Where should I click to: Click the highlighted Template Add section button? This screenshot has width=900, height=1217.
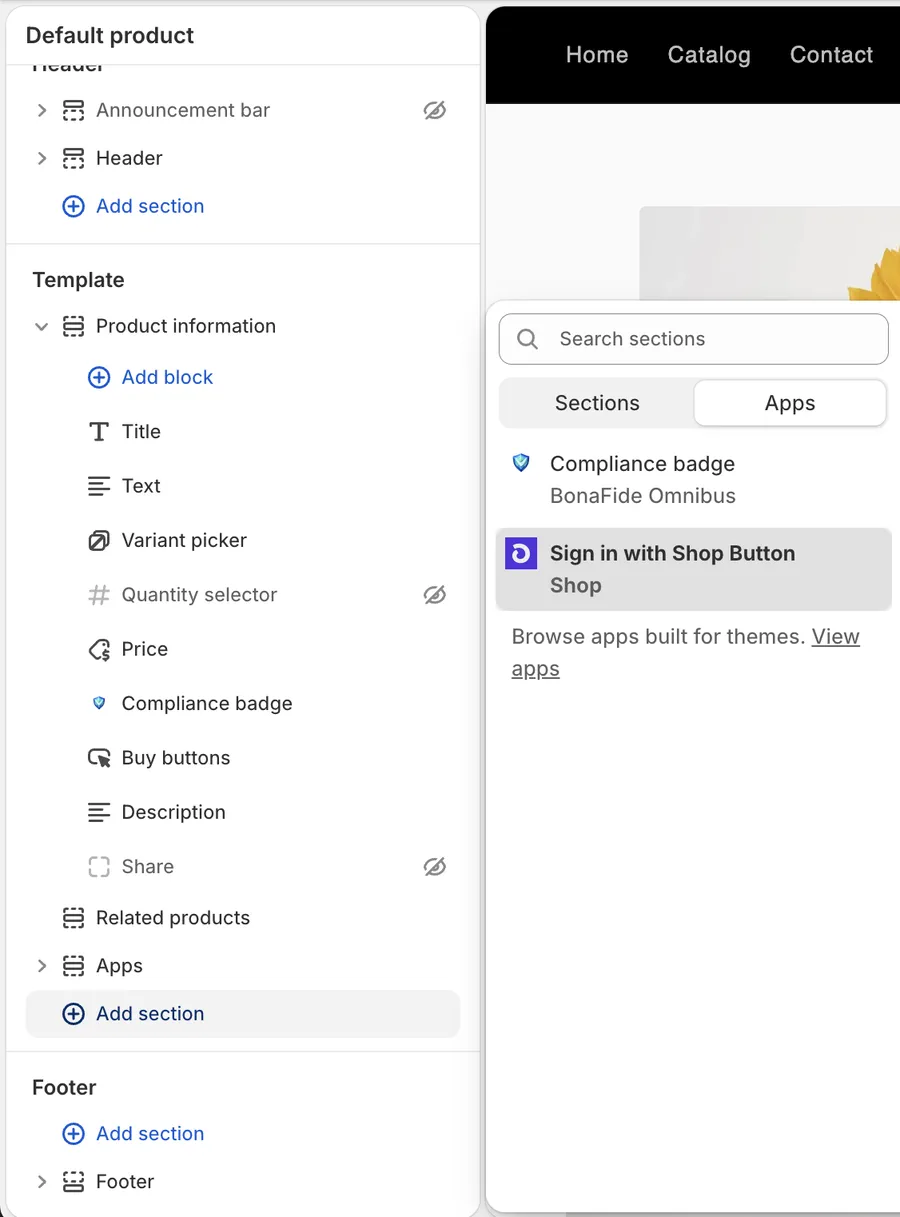[243, 1014]
